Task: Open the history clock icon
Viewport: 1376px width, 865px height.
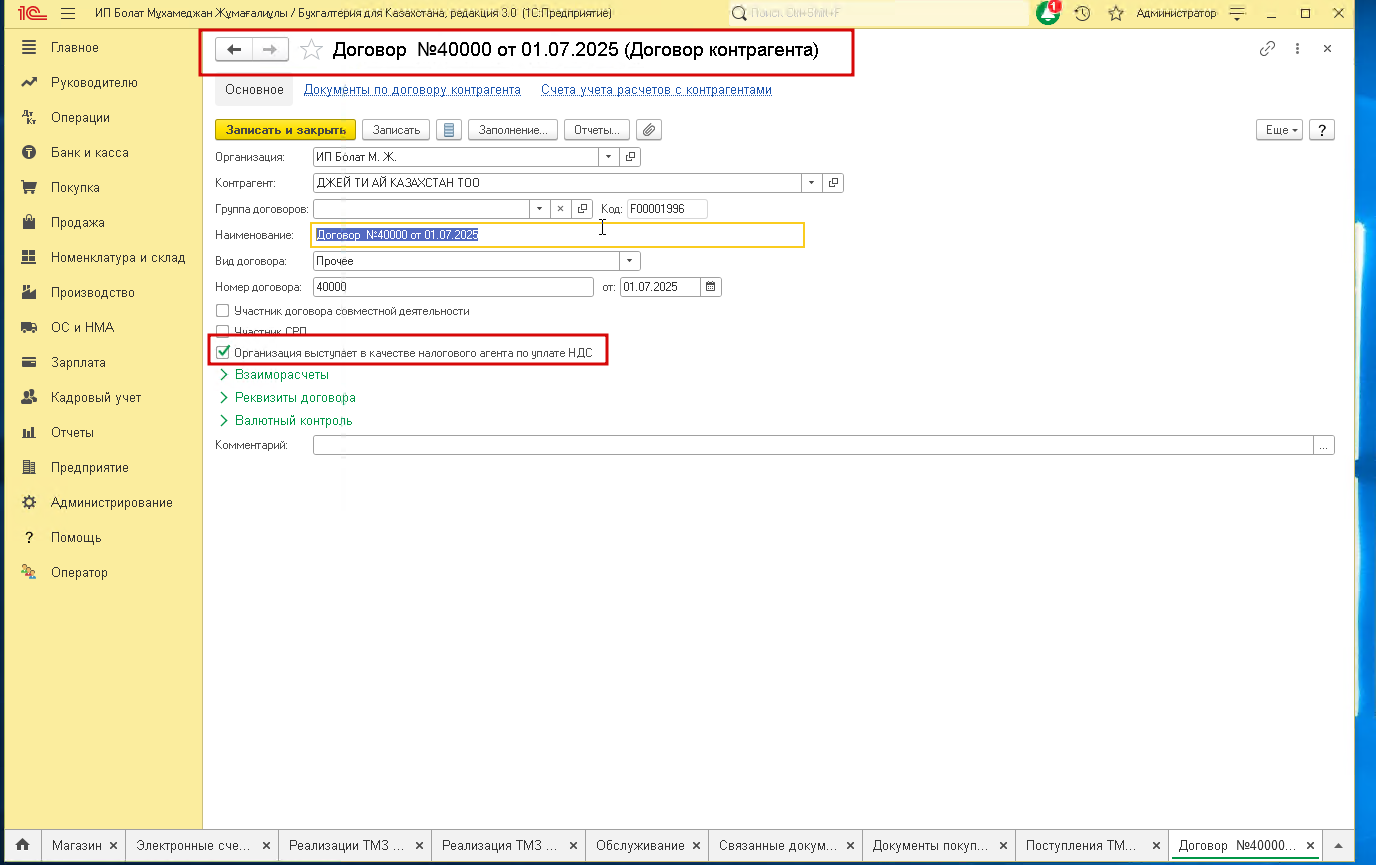Action: pos(1082,14)
